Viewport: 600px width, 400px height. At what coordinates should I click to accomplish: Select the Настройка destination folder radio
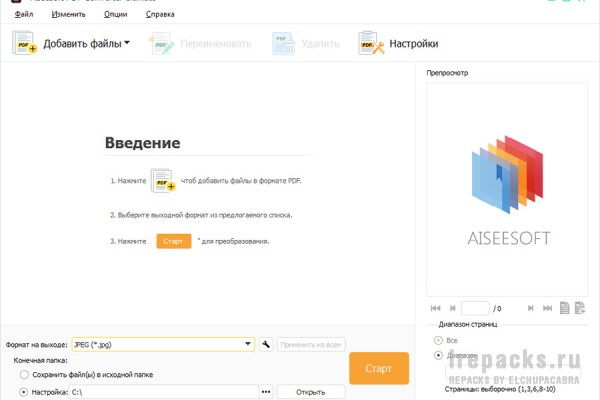(24, 392)
